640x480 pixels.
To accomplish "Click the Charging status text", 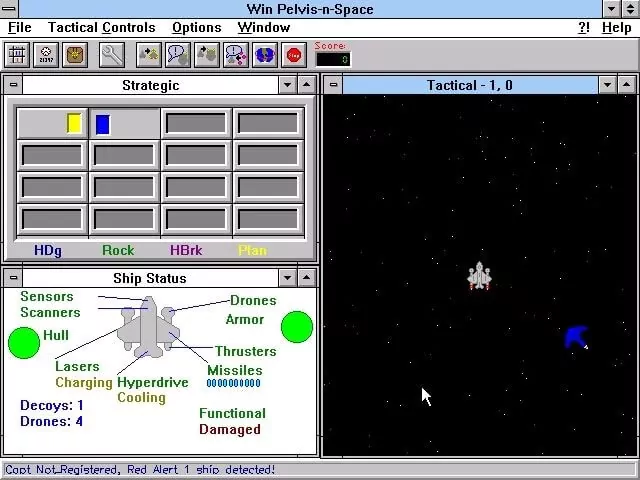I will tap(84, 382).
